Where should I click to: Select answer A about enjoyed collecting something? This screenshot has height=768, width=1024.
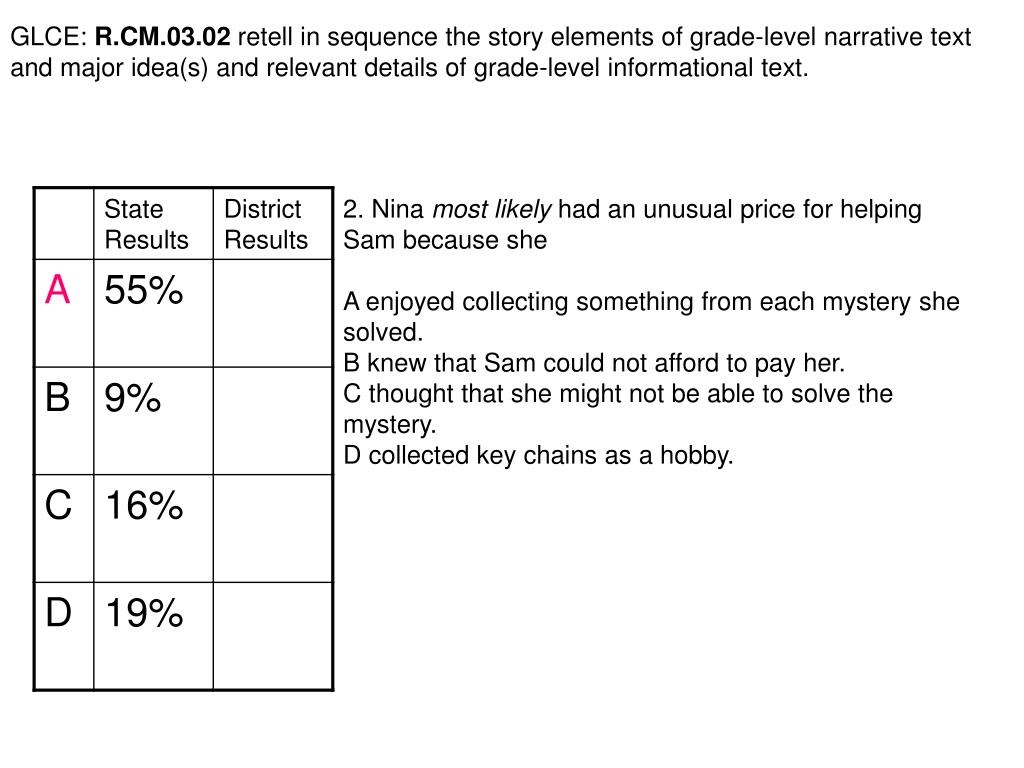[651, 317]
